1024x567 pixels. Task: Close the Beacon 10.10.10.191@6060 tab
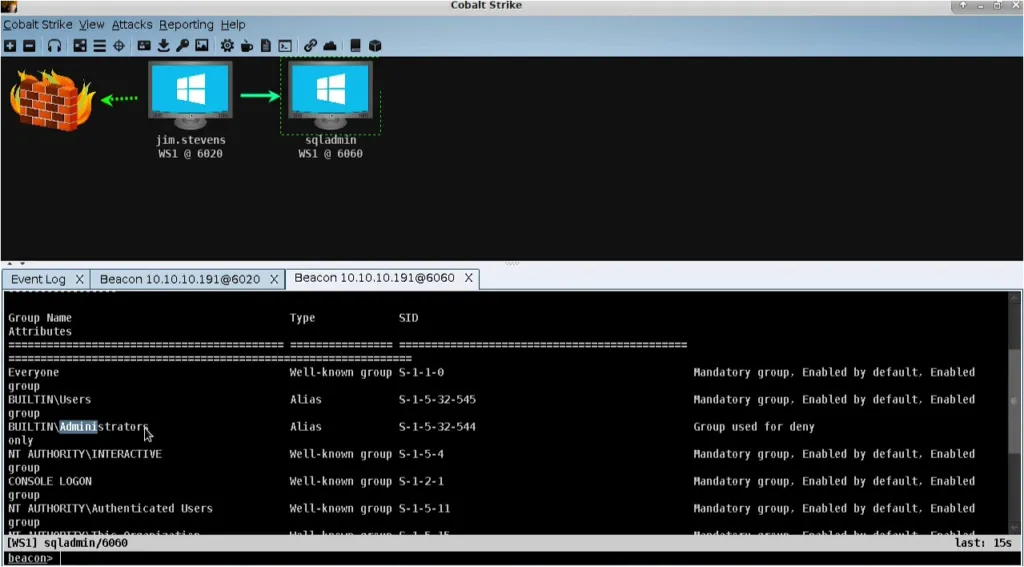[468, 278]
